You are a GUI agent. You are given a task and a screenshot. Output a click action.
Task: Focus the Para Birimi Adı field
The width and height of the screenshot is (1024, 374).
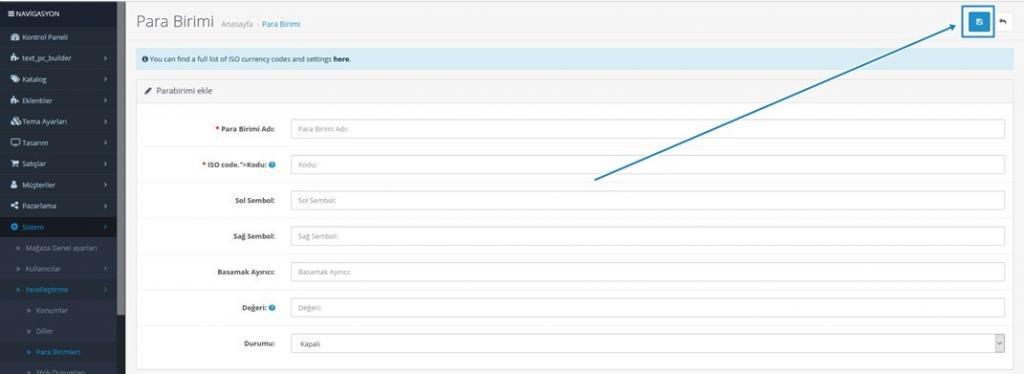(x=647, y=129)
